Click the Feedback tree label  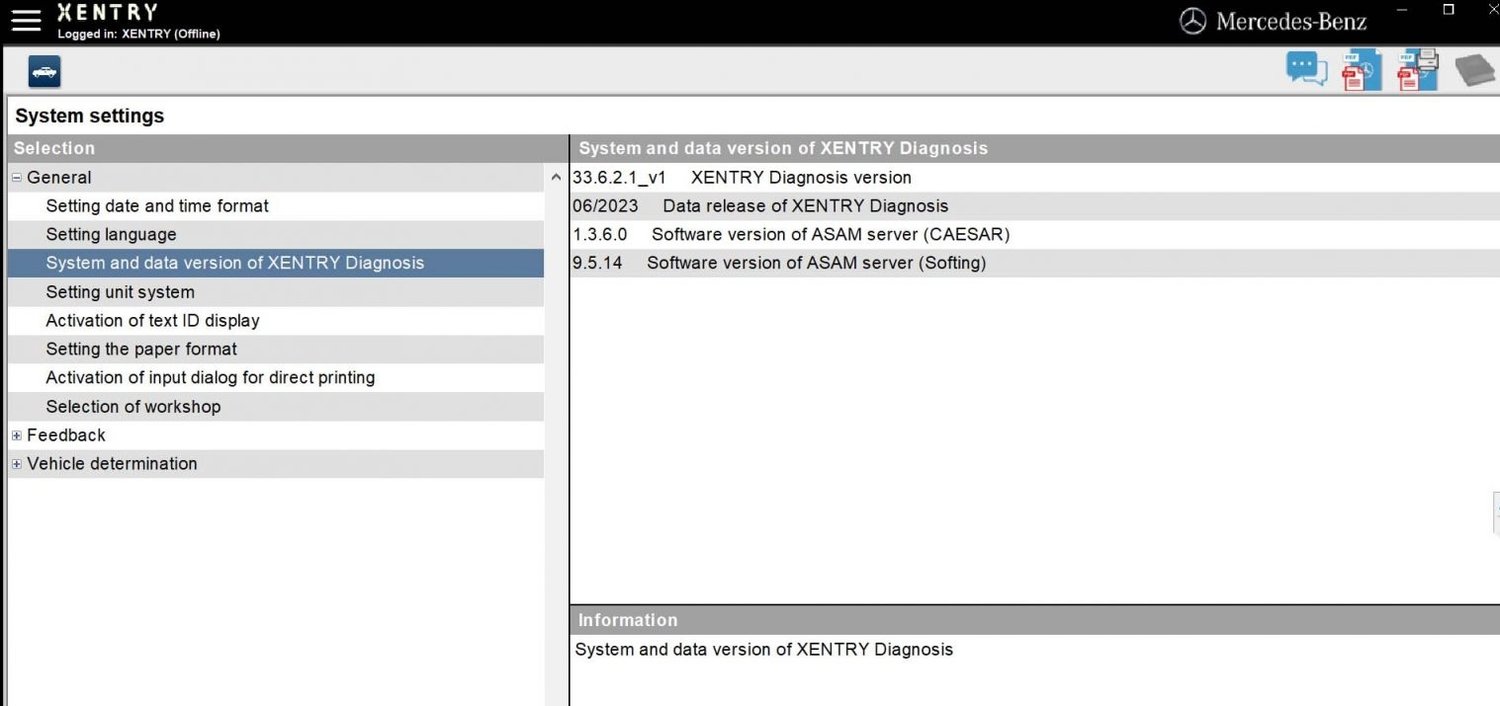click(66, 435)
